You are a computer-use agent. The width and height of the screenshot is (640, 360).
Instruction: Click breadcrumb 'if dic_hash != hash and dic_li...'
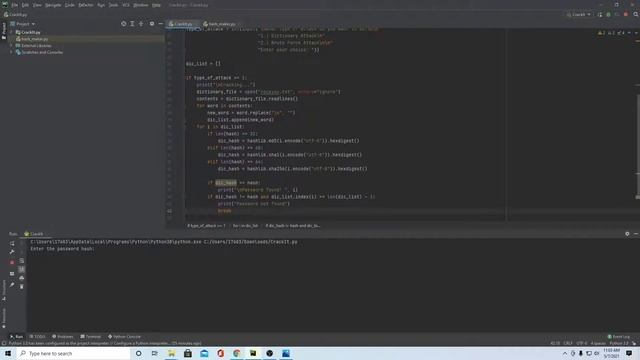293,225
